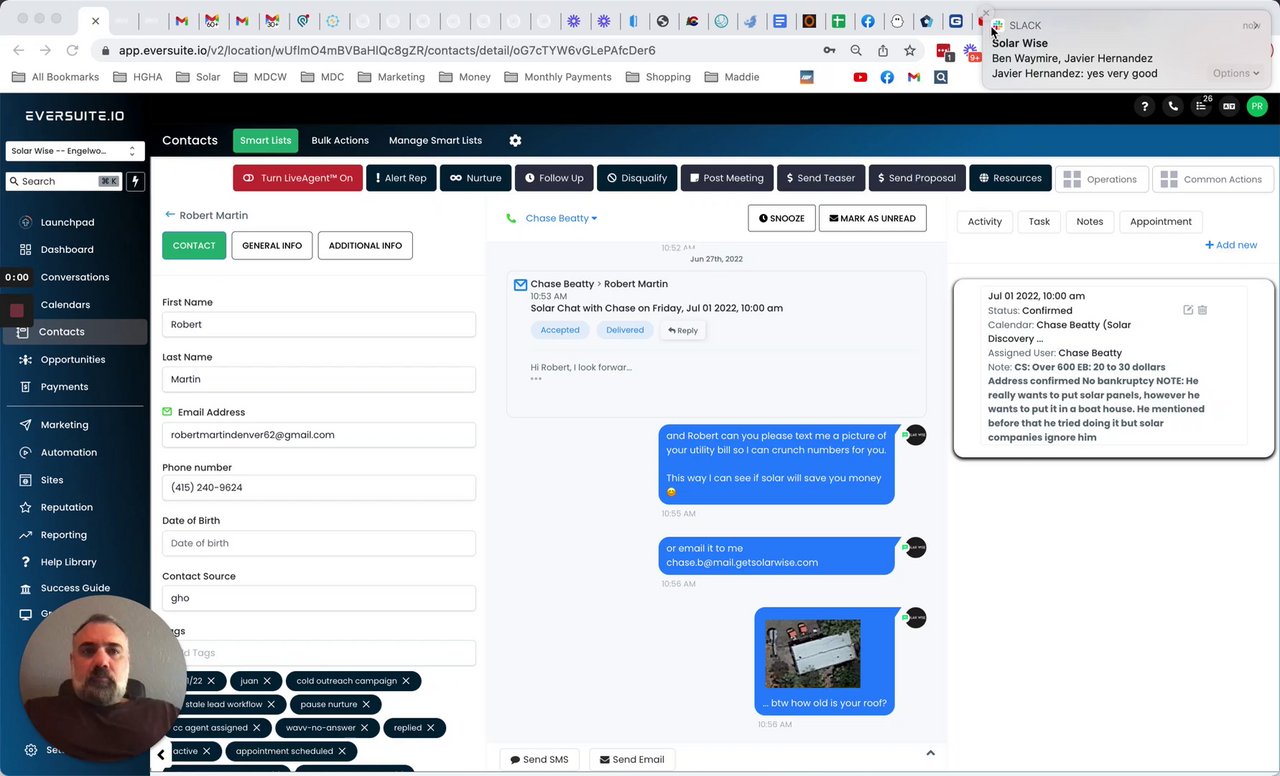Open Reputation in sidebar
The height and width of the screenshot is (776, 1280).
coord(66,508)
